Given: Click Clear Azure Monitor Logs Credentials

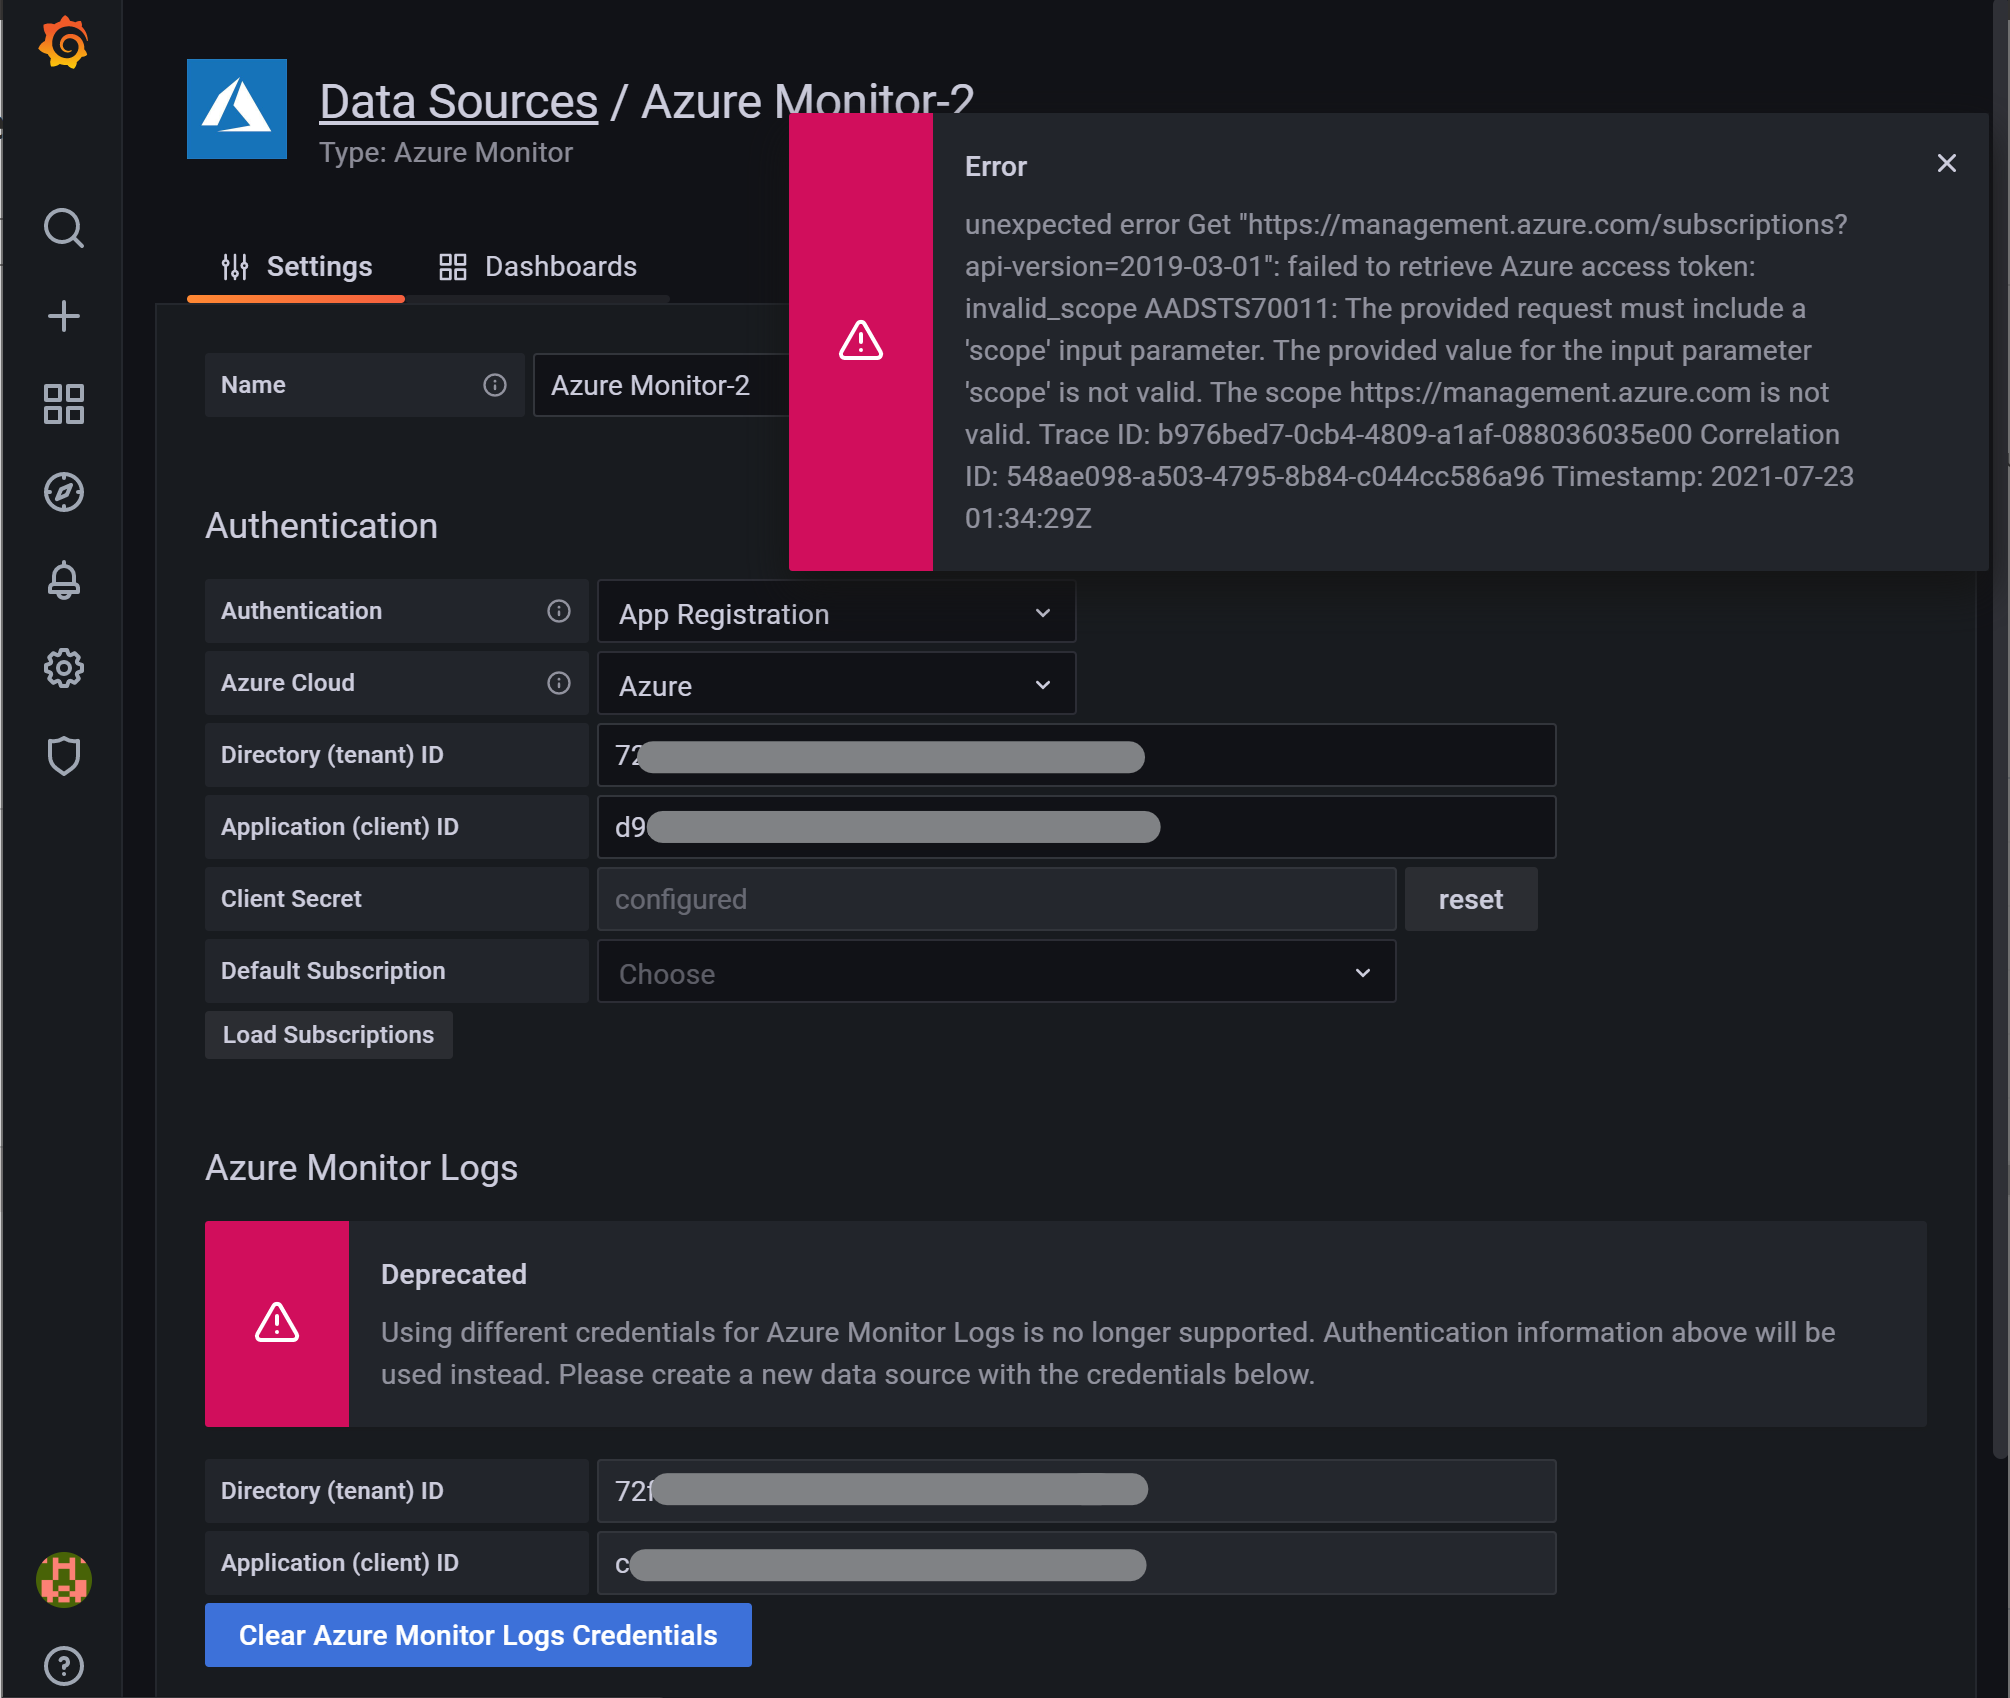Looking at the screenshot, I should [x=477, y=1635].
